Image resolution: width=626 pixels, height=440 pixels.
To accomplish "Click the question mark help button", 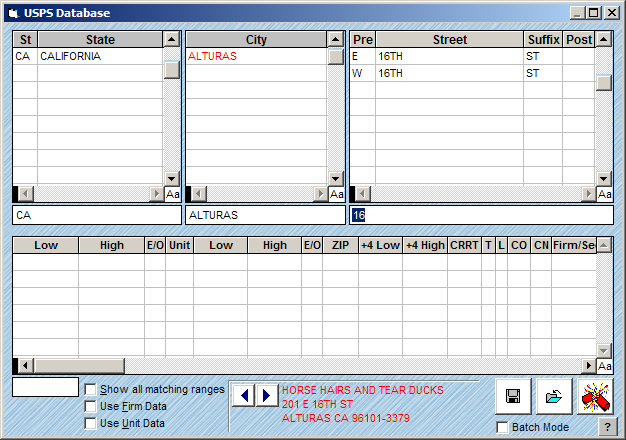I will pos(607,427).
